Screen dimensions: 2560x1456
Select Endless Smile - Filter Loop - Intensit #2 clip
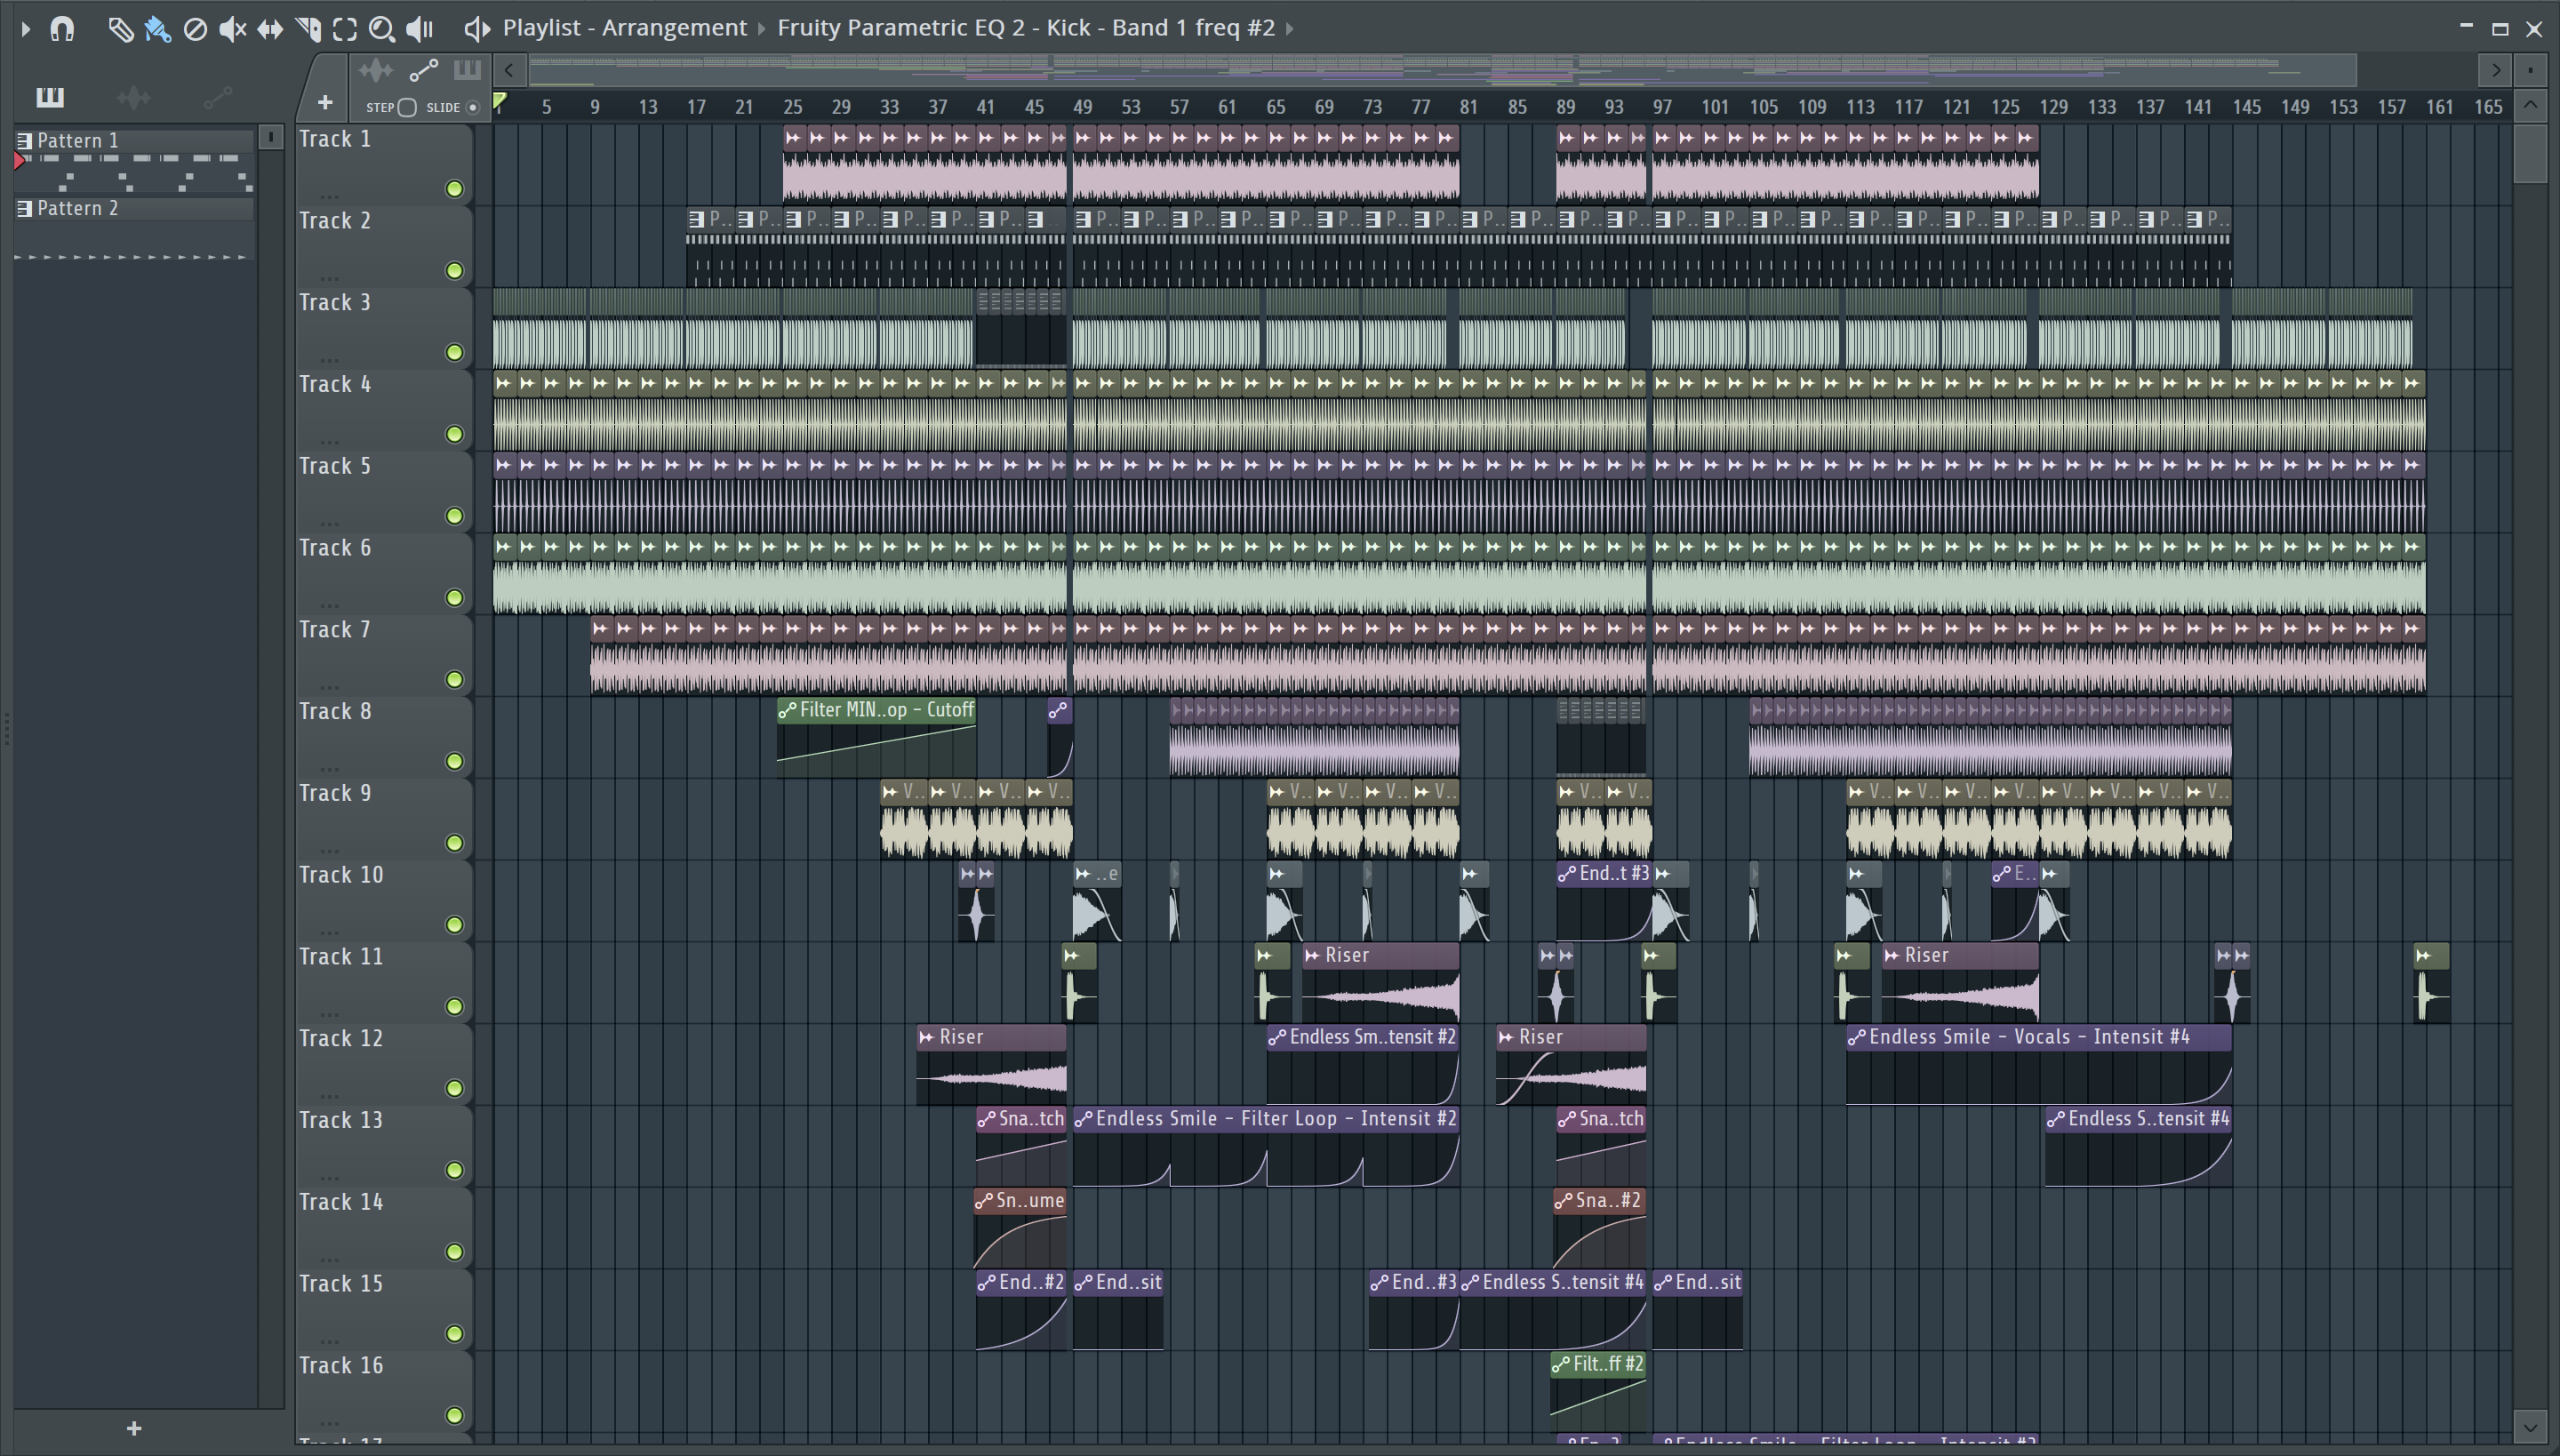(1266, 1147)
